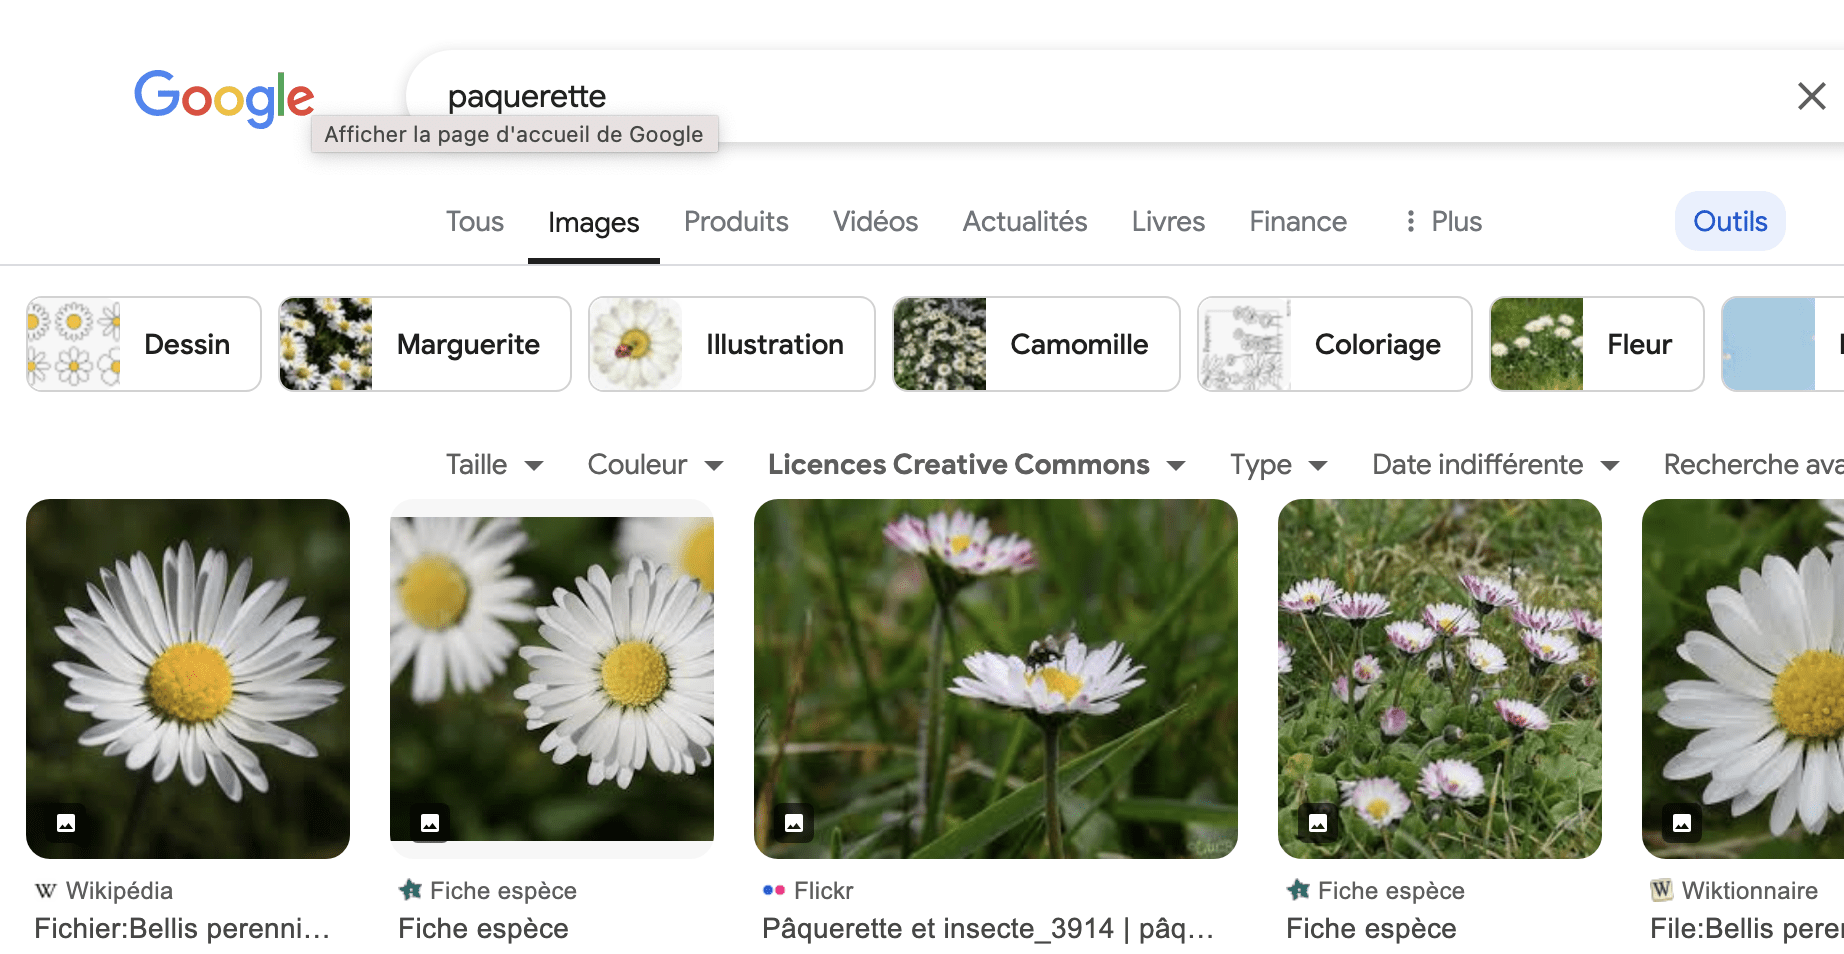Click the first Fiche espèce source favicon
Screen dimensions: 1844x954
coord(410,890)
